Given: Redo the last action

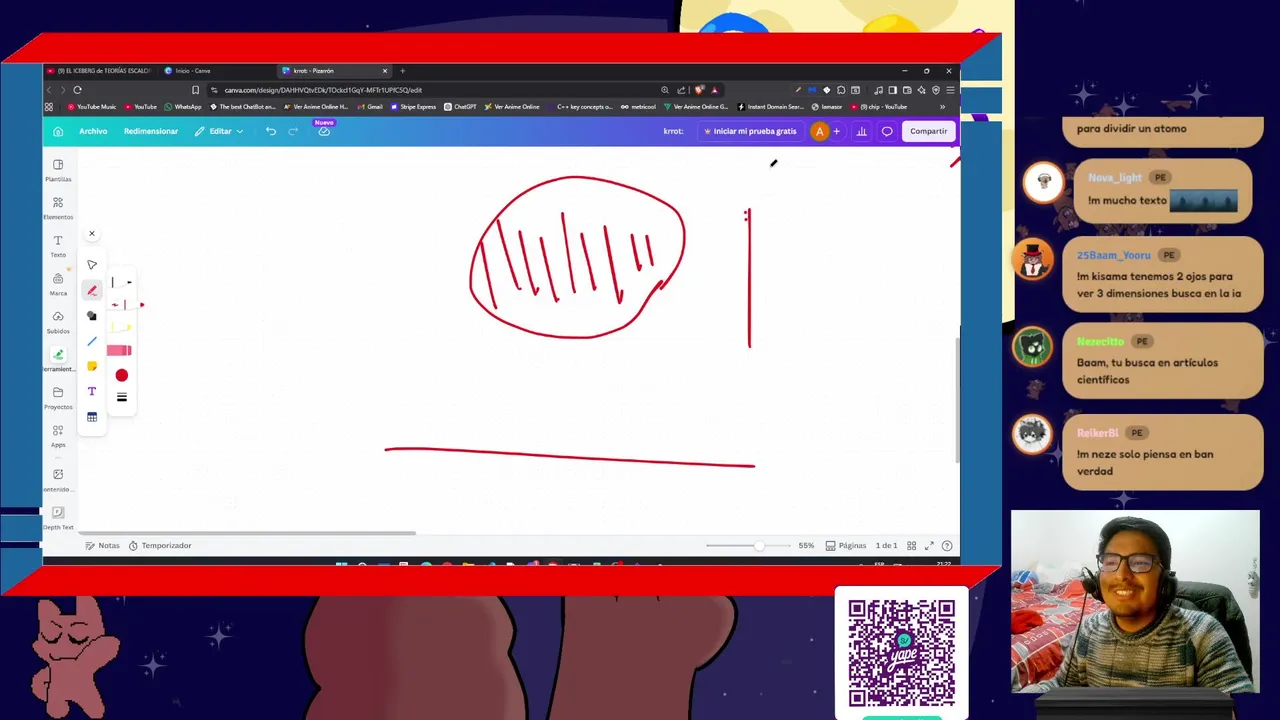Looking at the screenshot, I should [x=293, y=131].
